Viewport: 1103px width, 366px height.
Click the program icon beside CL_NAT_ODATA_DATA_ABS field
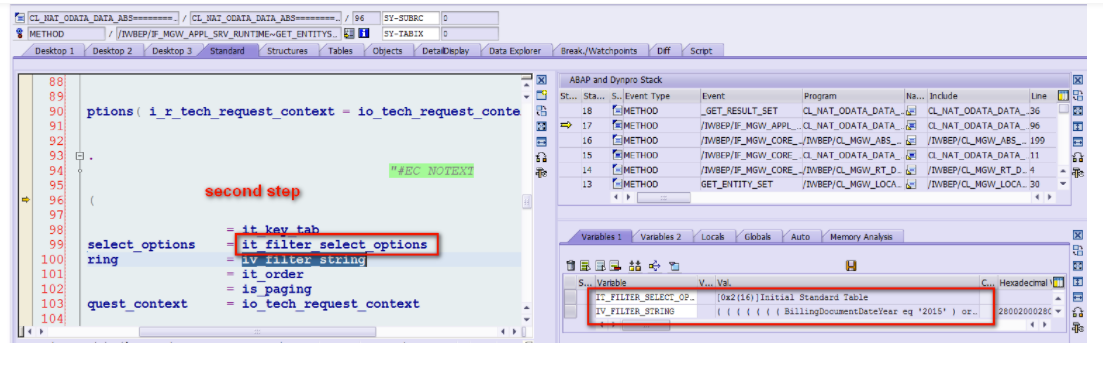pyautogui.click(x=20, y=18)
